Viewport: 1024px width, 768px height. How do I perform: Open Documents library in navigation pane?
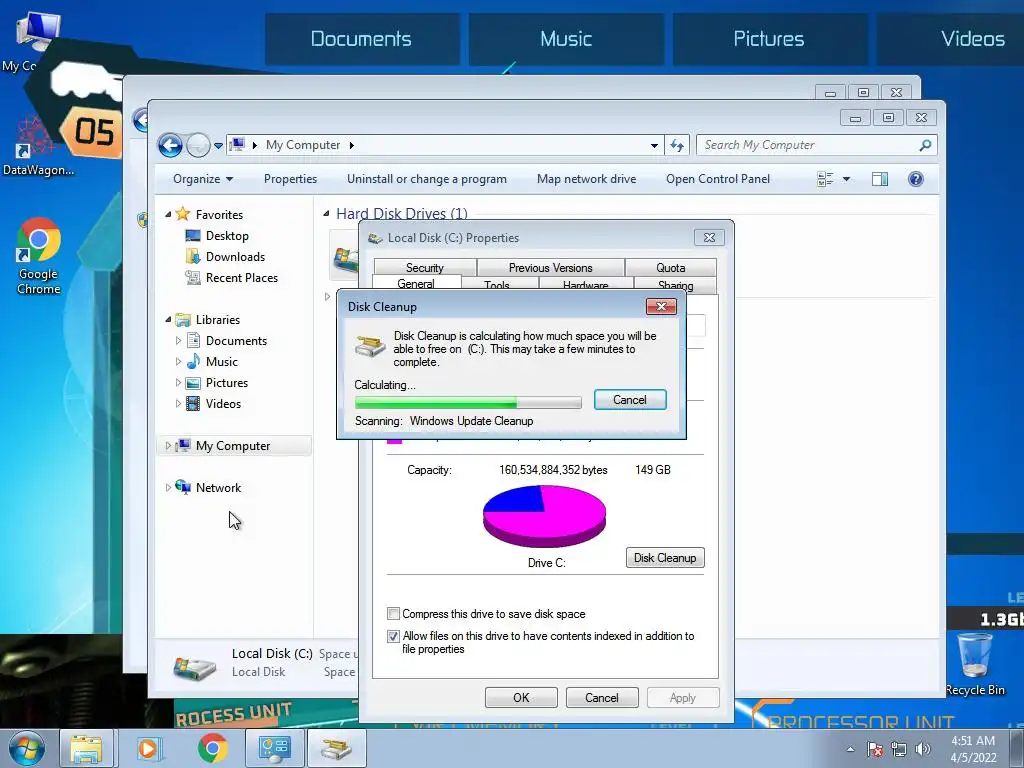236,341
